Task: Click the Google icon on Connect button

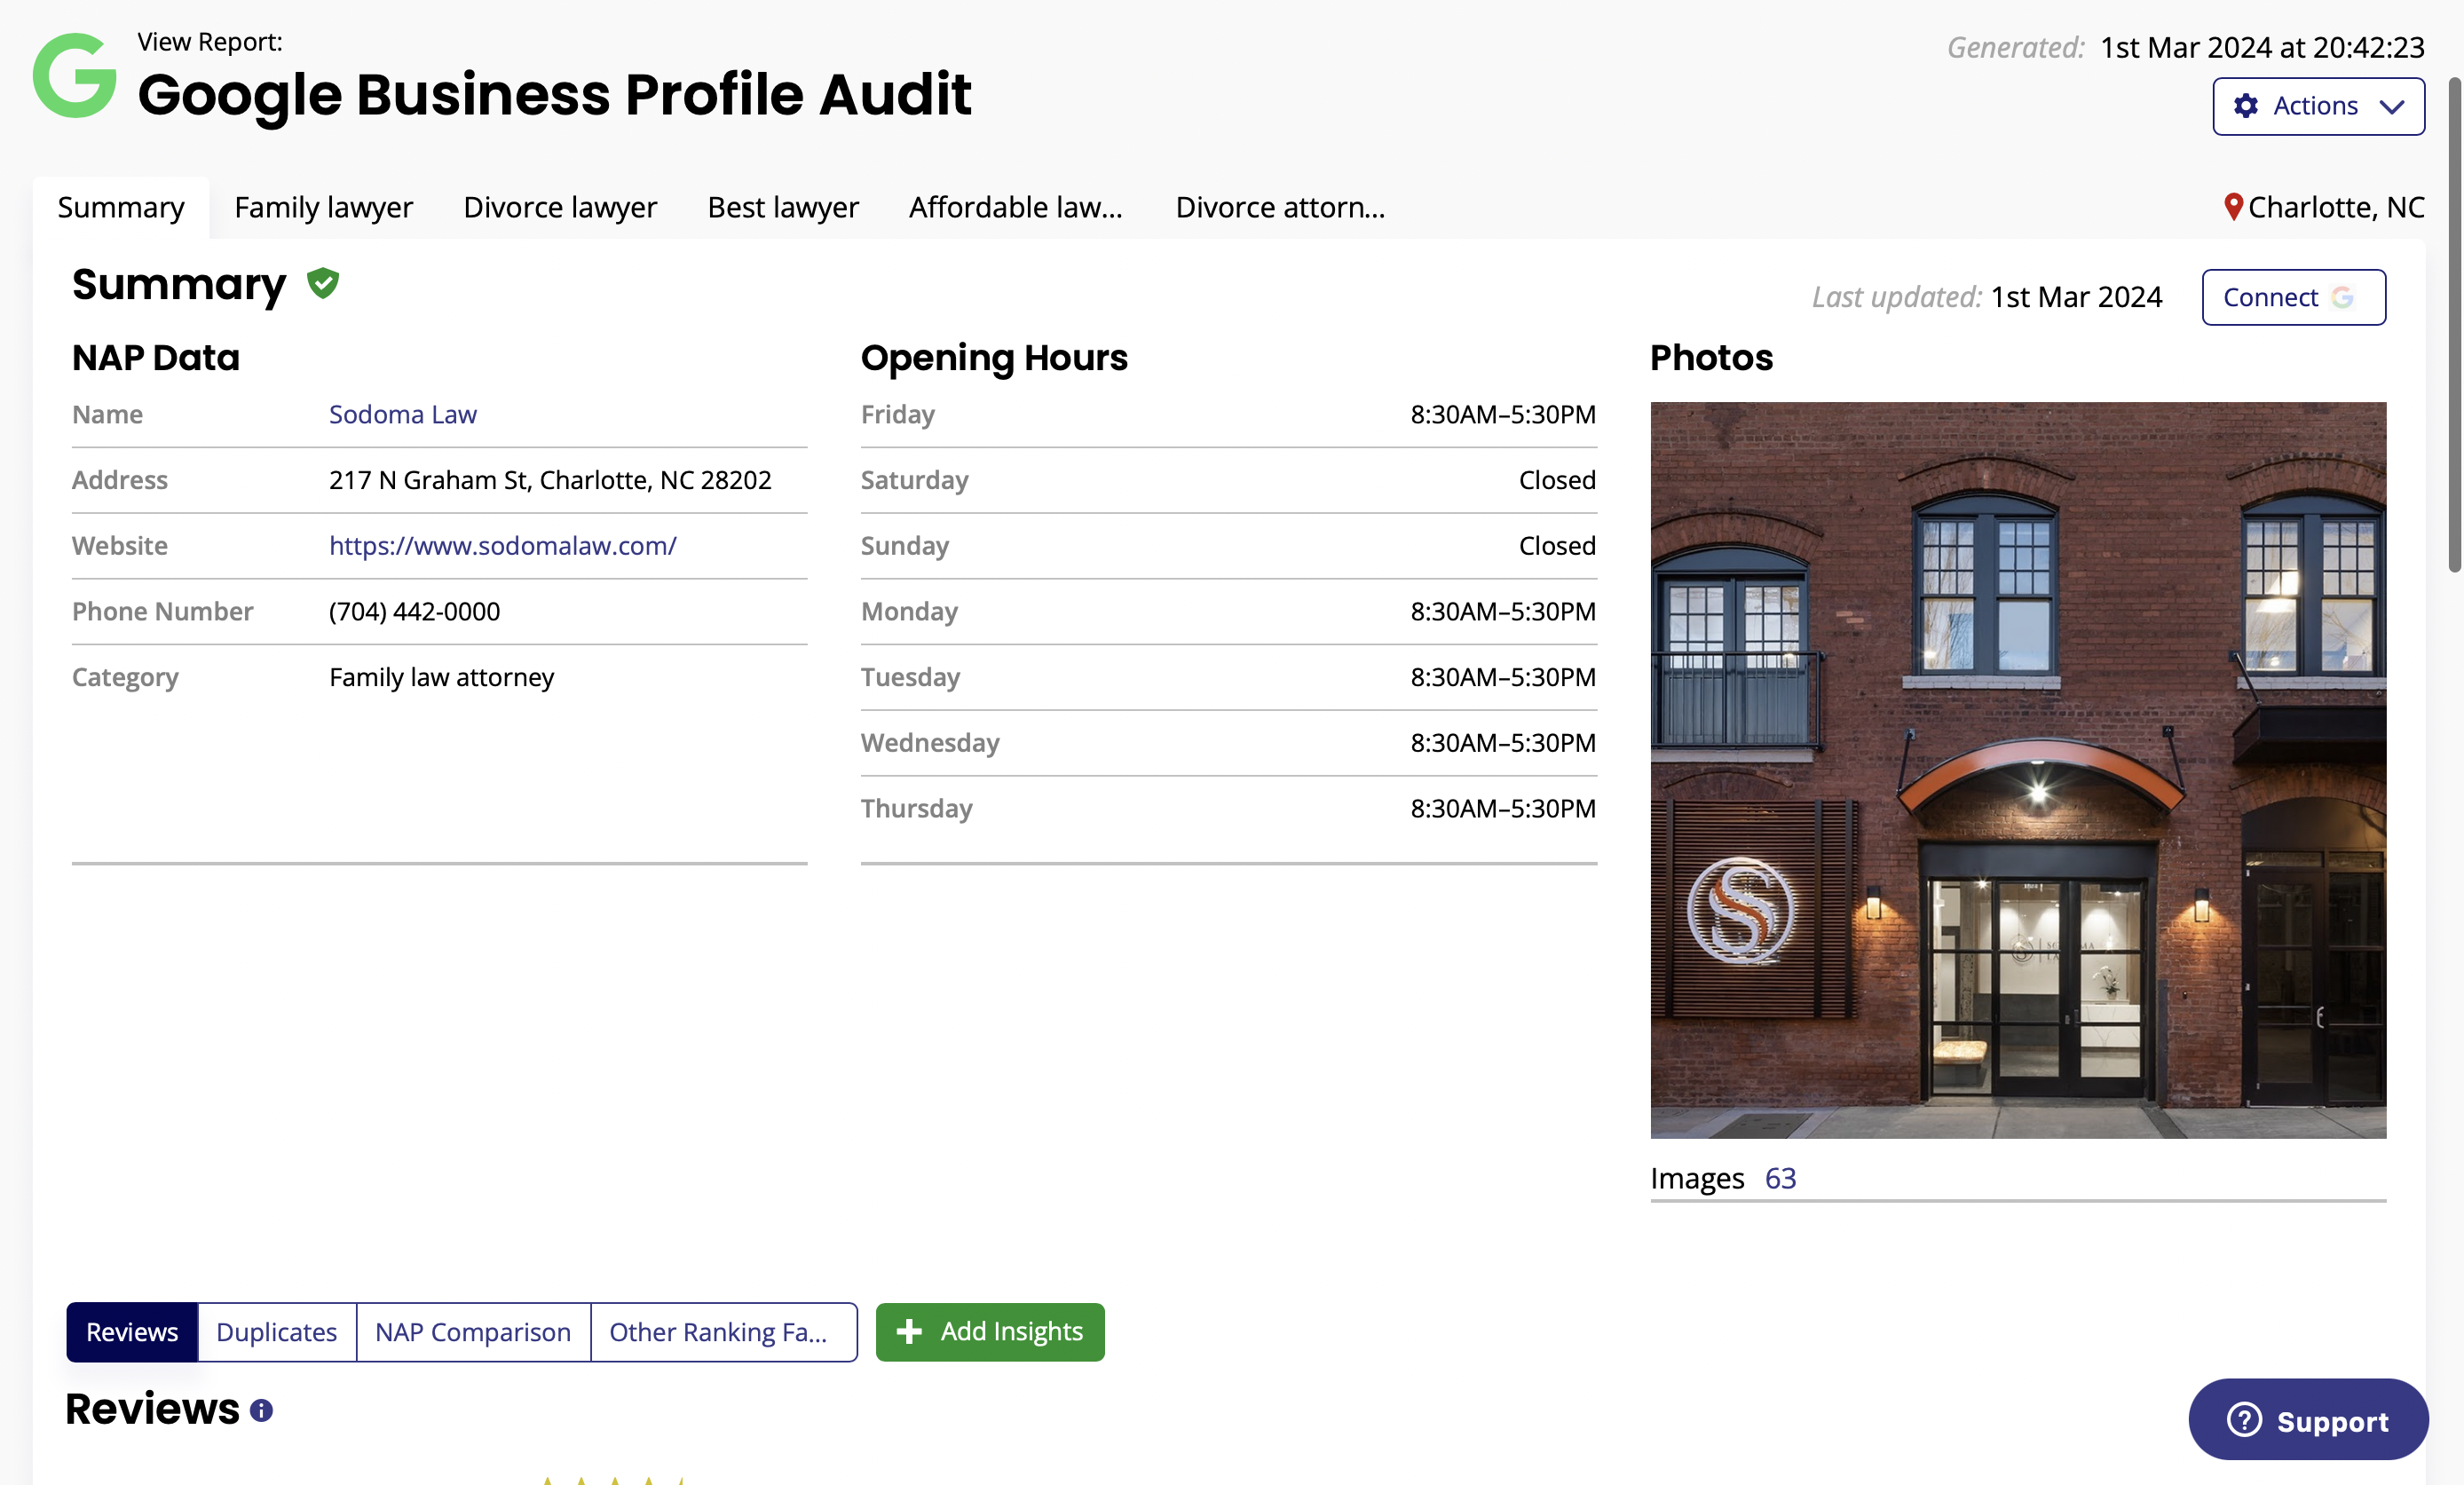Action: click(x=2342, y=298)
